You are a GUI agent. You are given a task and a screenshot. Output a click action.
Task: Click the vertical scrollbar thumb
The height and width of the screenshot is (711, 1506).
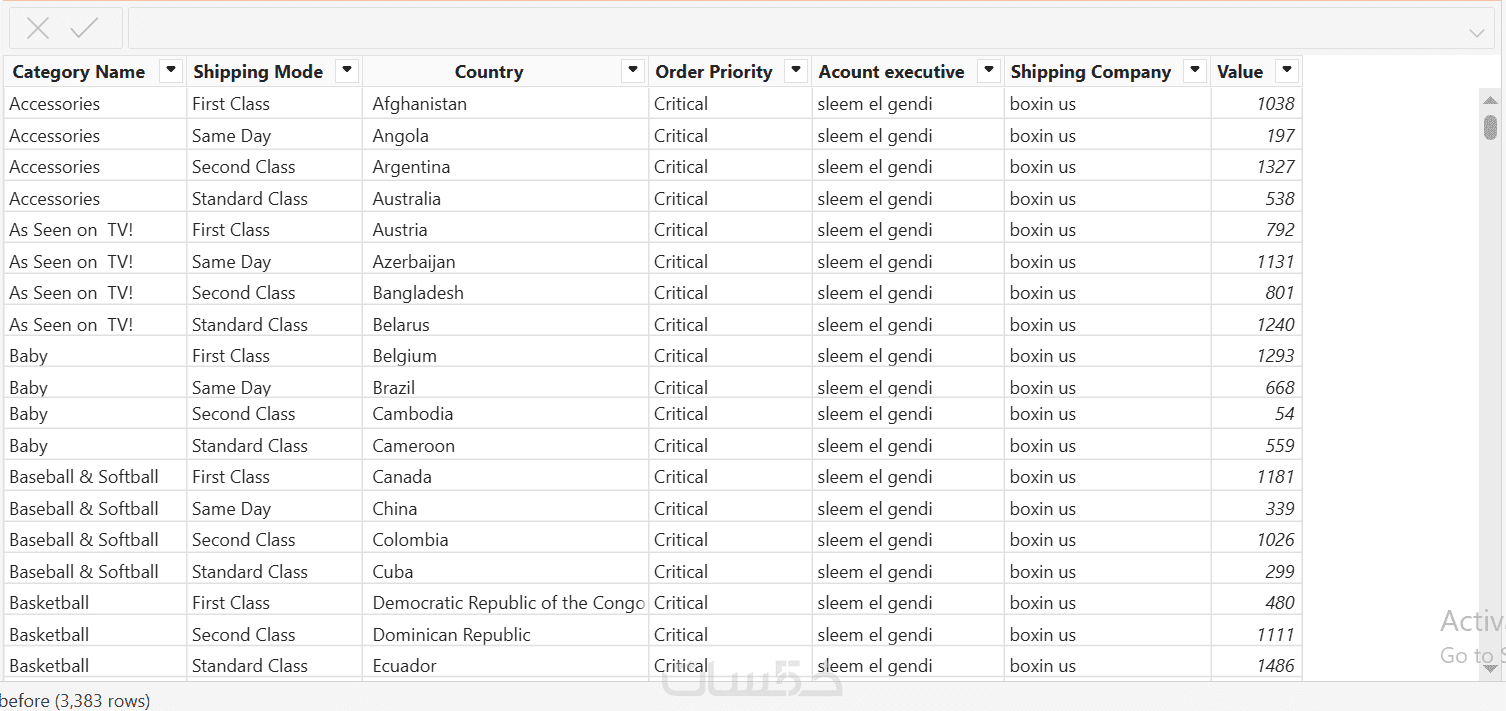point(1490,127)
